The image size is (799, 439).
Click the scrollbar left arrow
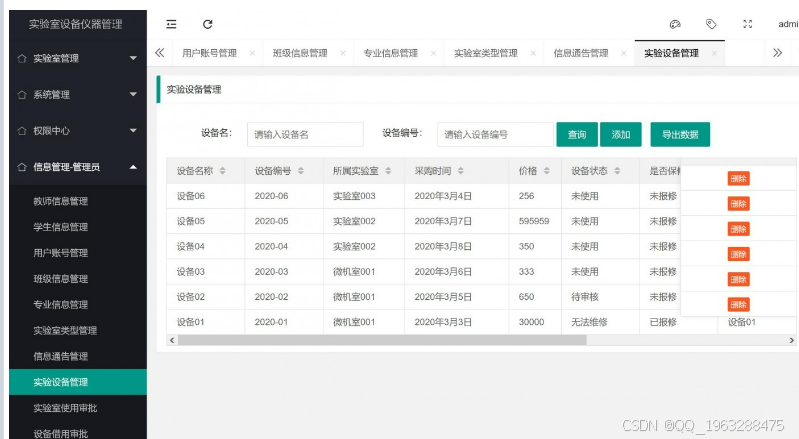point(172,340)
